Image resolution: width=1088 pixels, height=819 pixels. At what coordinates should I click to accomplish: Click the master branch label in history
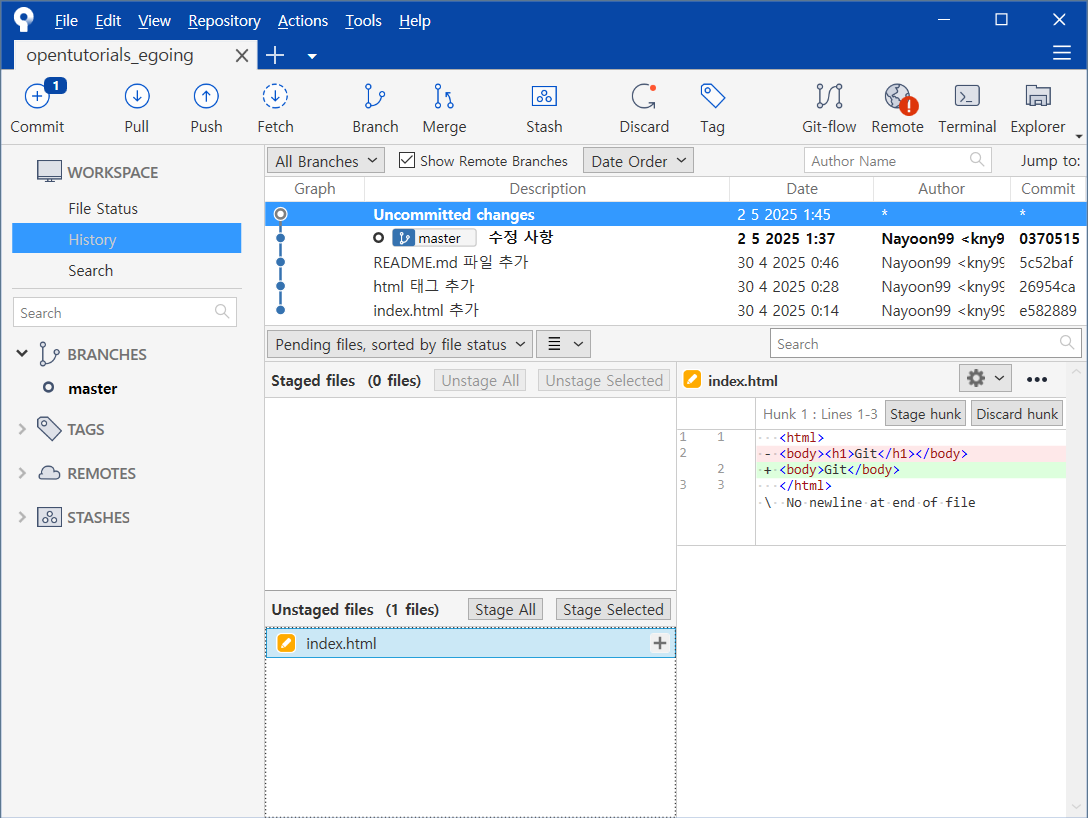click(434, 238)
